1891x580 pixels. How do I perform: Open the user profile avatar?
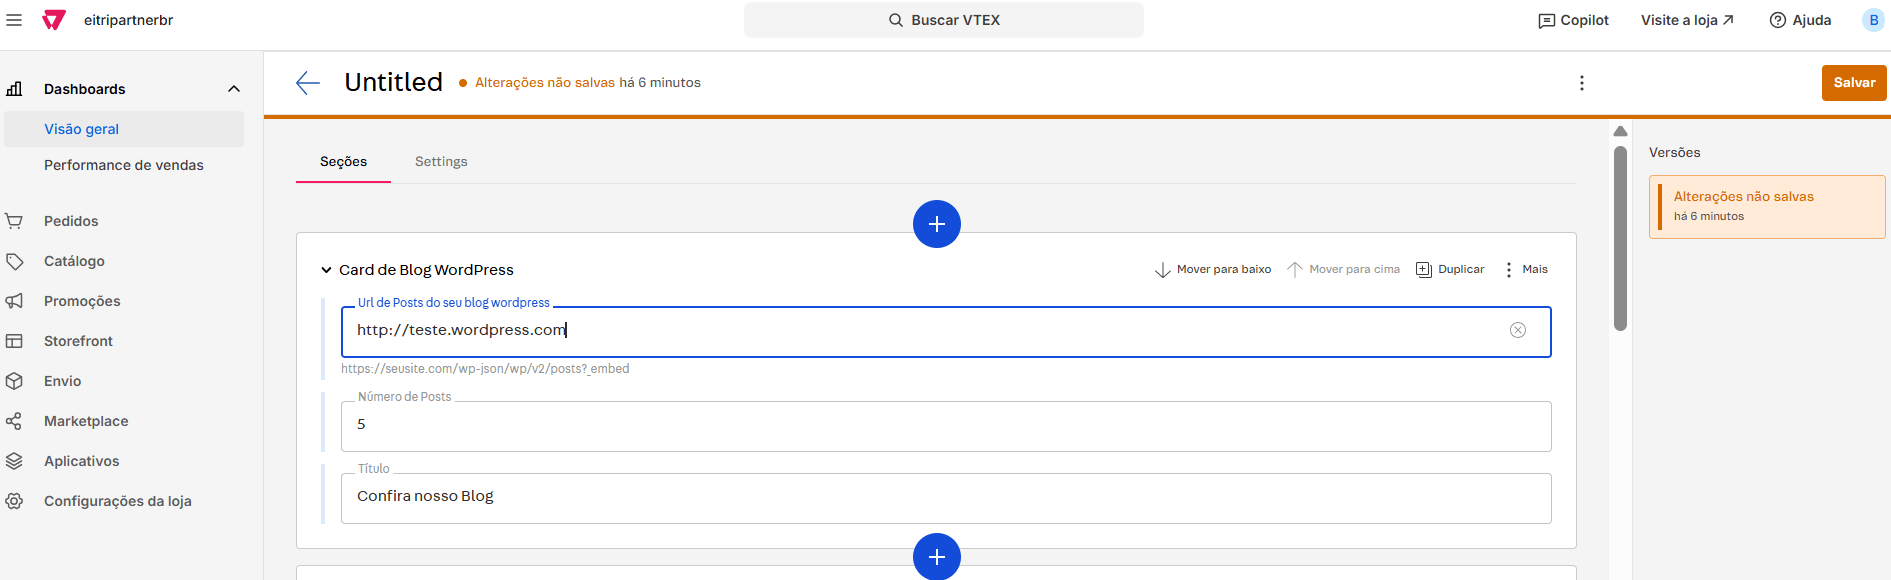(x=1873, y=20)
